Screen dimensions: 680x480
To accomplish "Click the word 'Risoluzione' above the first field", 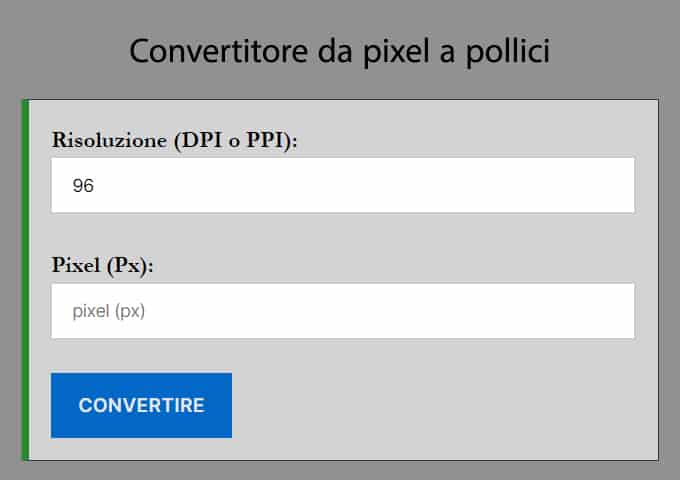I will click(108, 139).
